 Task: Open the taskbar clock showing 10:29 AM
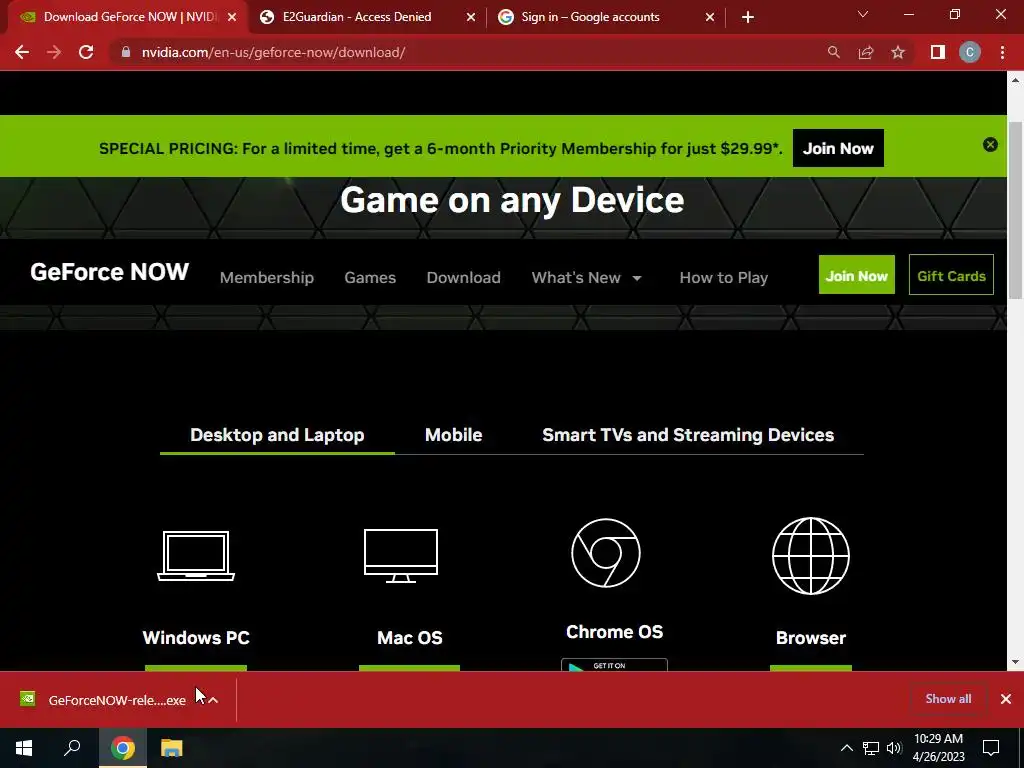pos(938,748)
